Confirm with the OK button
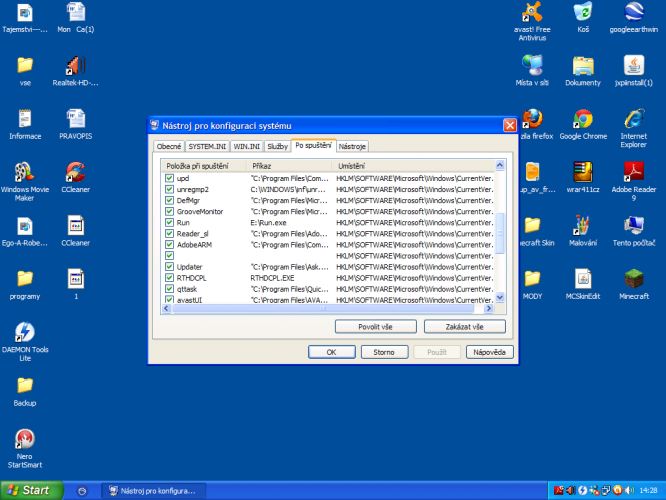 tap(331, 352)
